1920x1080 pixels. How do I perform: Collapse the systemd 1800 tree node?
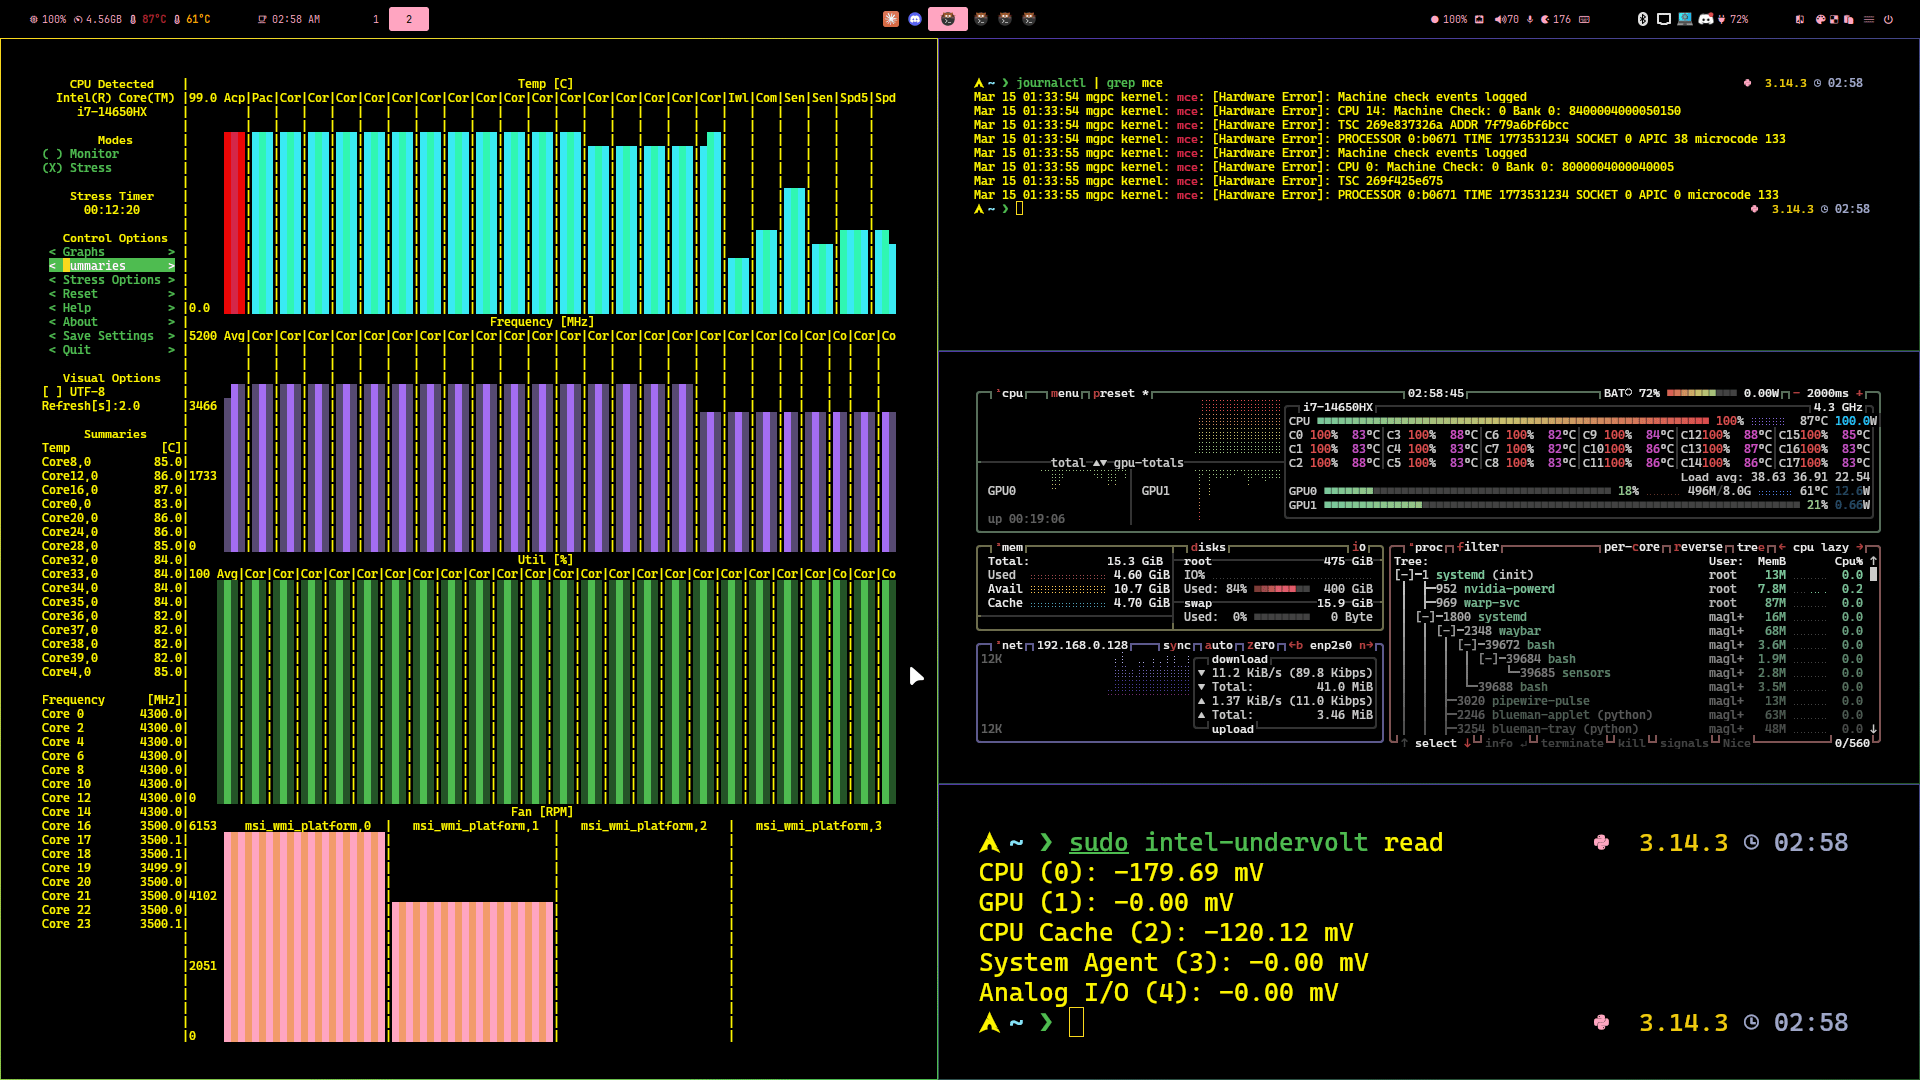(x=1427, y=617)
